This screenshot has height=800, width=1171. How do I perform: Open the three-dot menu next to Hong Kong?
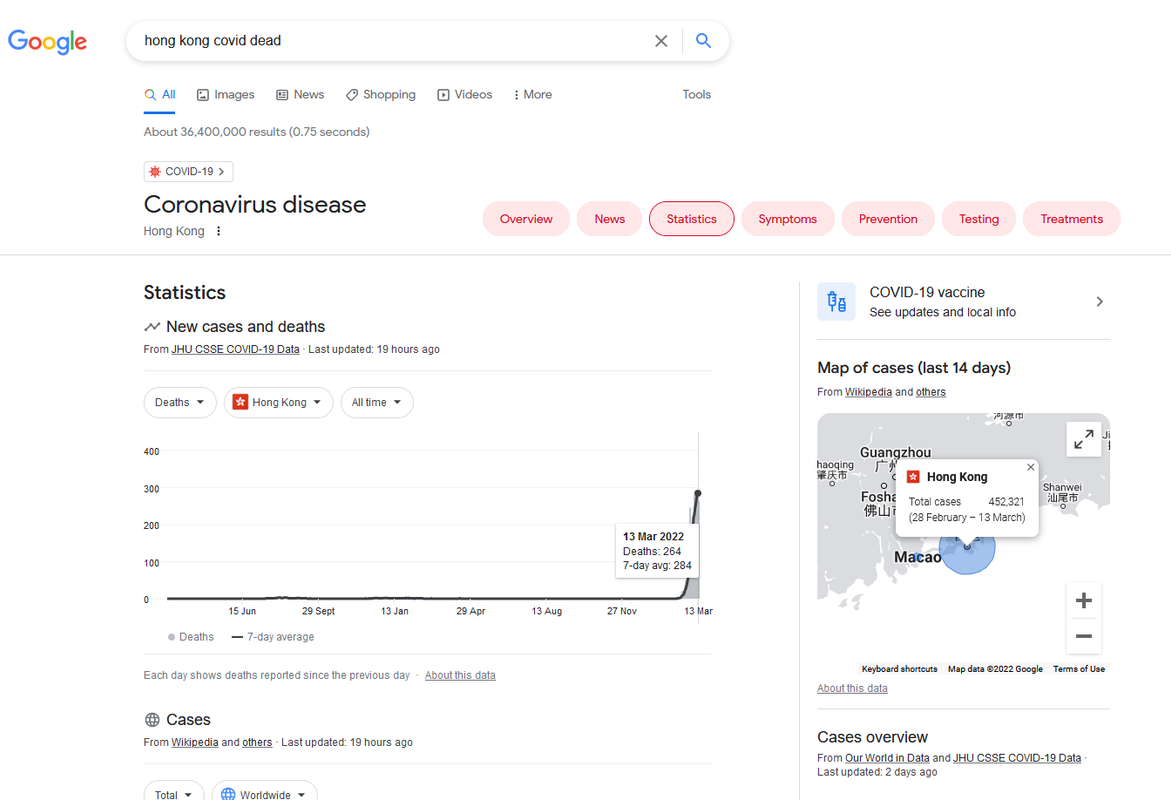(218, 232)
